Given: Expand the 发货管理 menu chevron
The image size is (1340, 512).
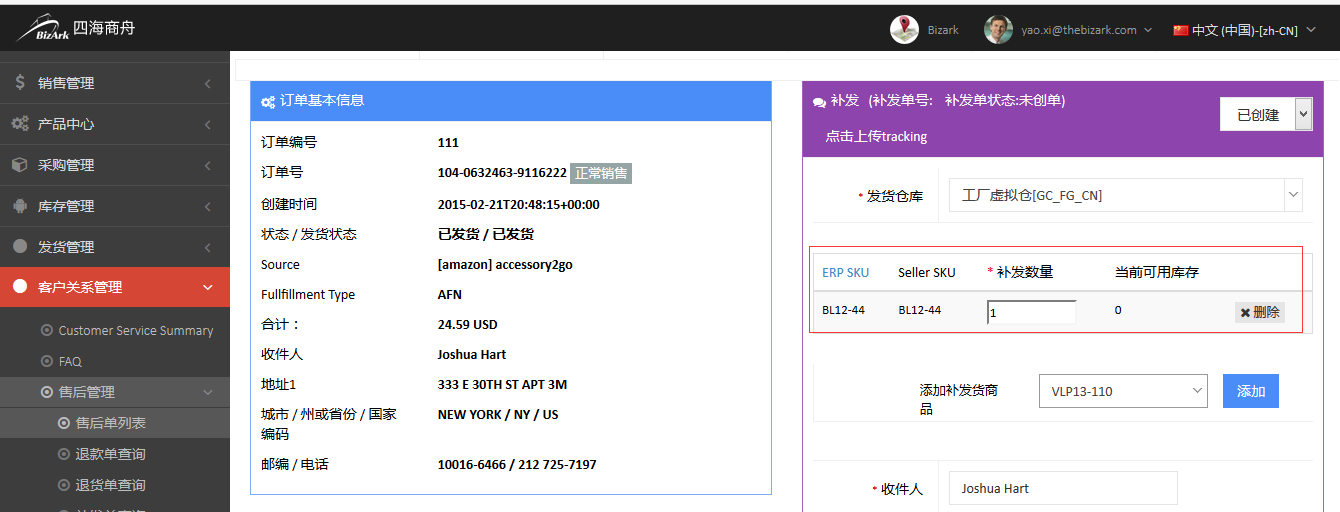Looking at the screenshot, I should [x=207, y=247].
